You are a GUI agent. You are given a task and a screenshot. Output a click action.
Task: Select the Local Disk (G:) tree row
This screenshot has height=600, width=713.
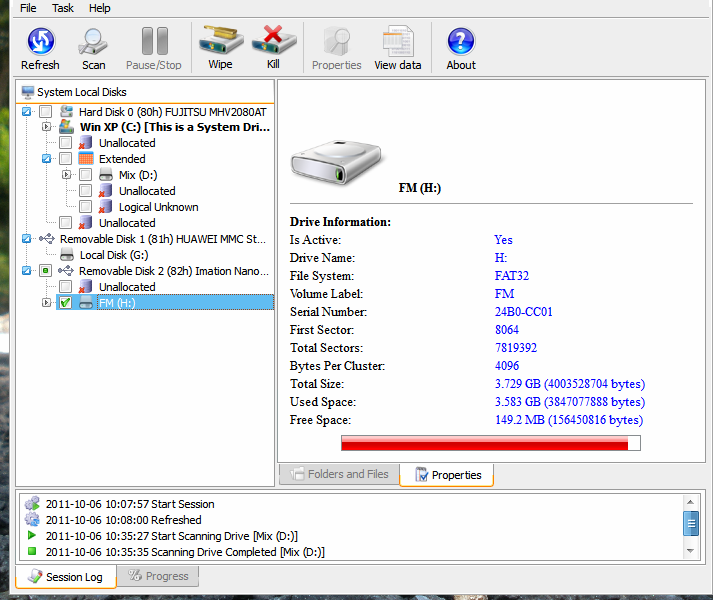114,255
